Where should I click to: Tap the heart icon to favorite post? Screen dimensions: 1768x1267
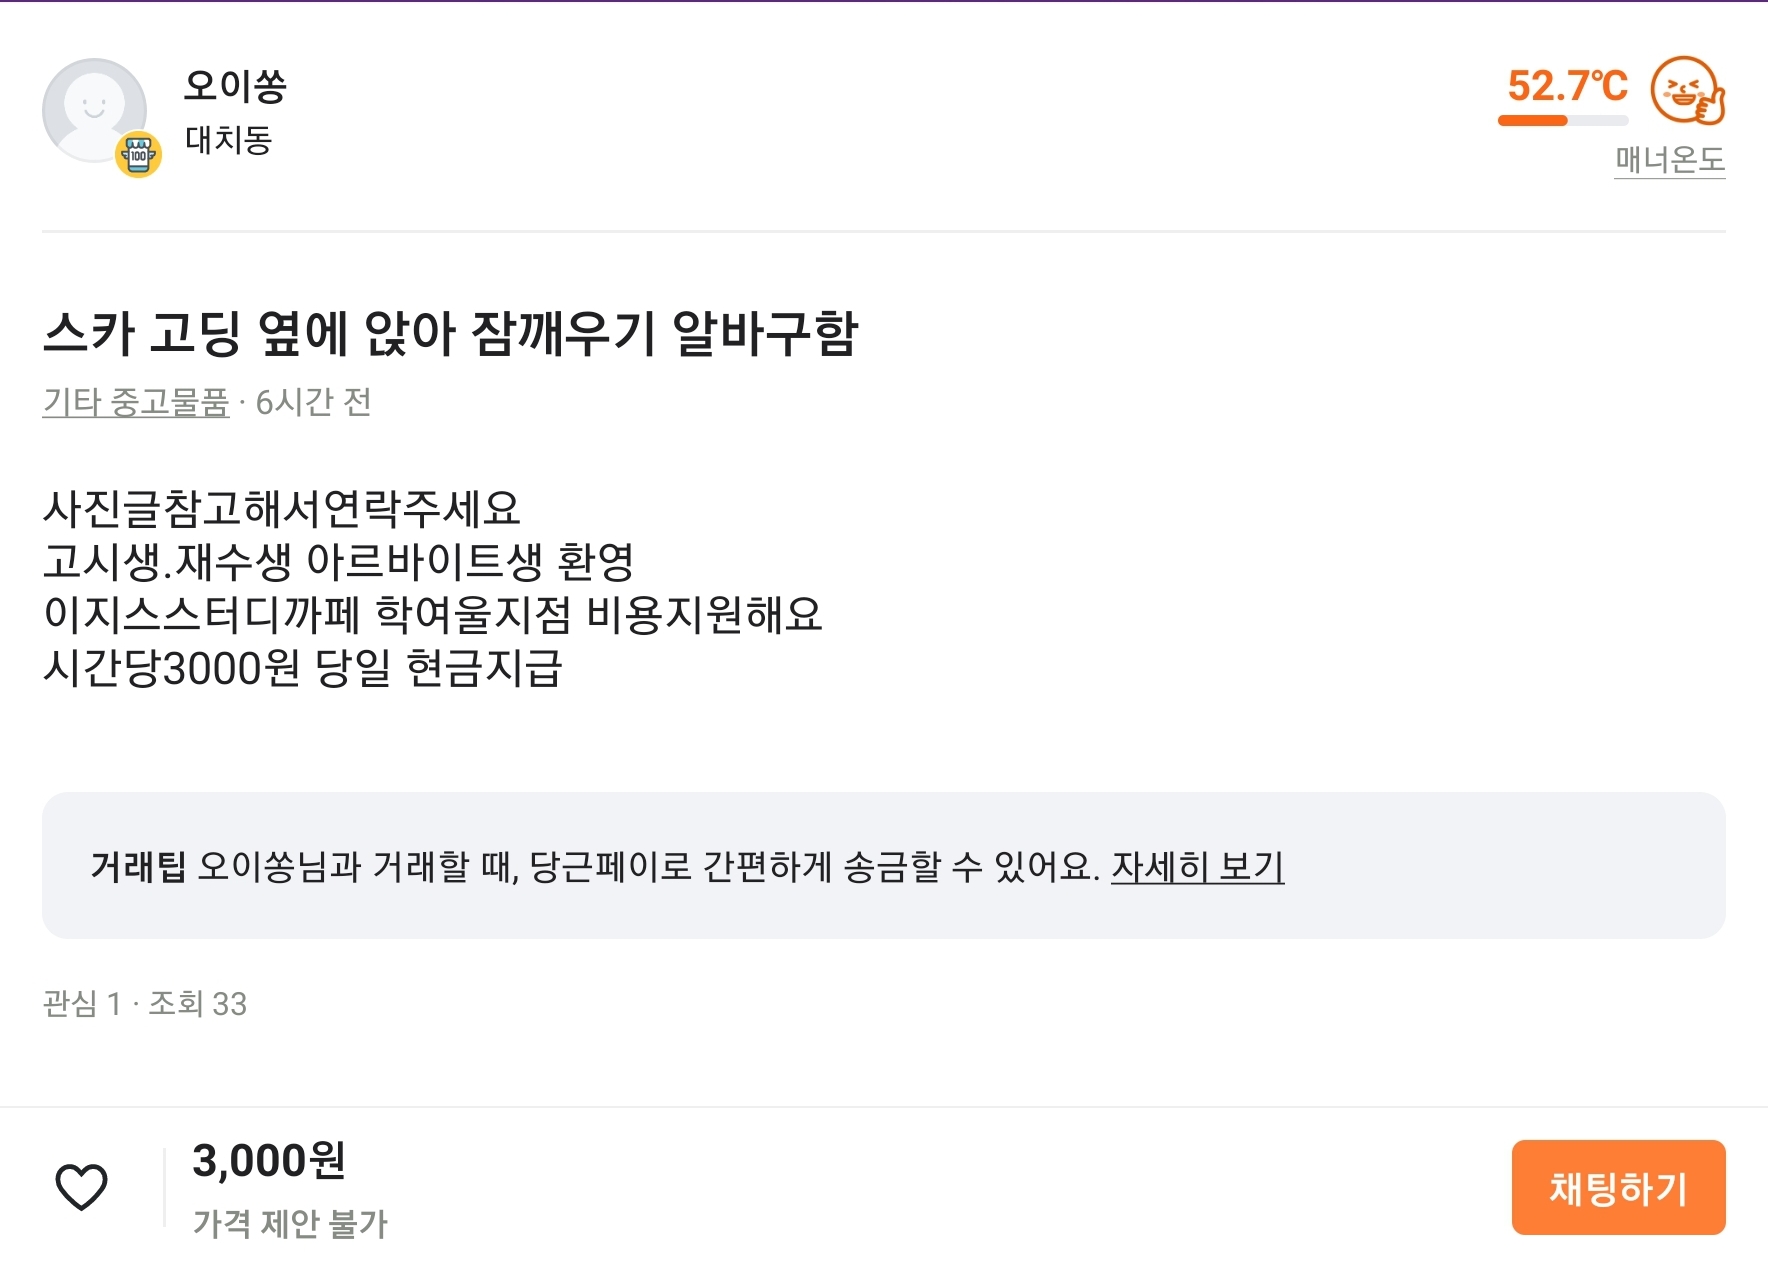coord(81,1187)
